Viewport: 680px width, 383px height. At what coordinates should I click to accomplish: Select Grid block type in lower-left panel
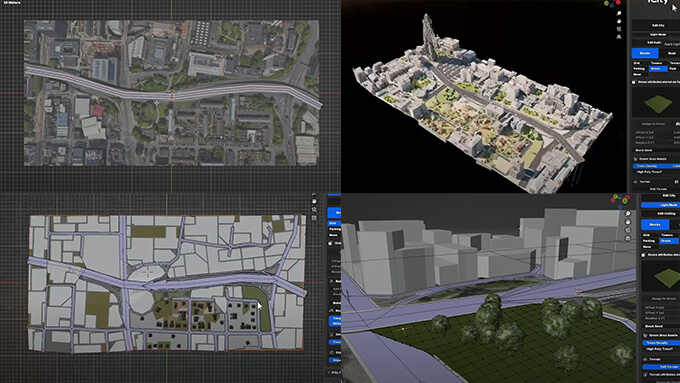coord(333,223)
